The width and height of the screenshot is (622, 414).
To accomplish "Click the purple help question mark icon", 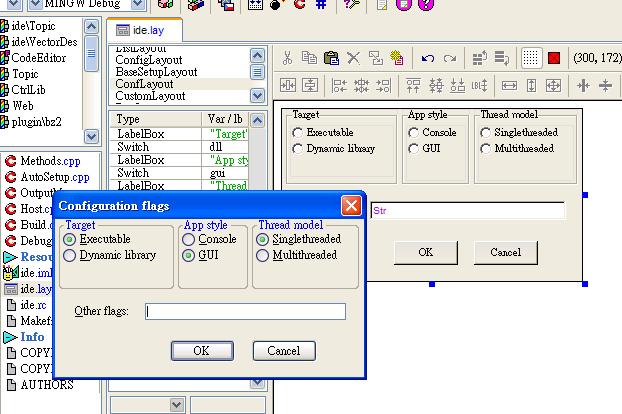I will pos(427,5).
